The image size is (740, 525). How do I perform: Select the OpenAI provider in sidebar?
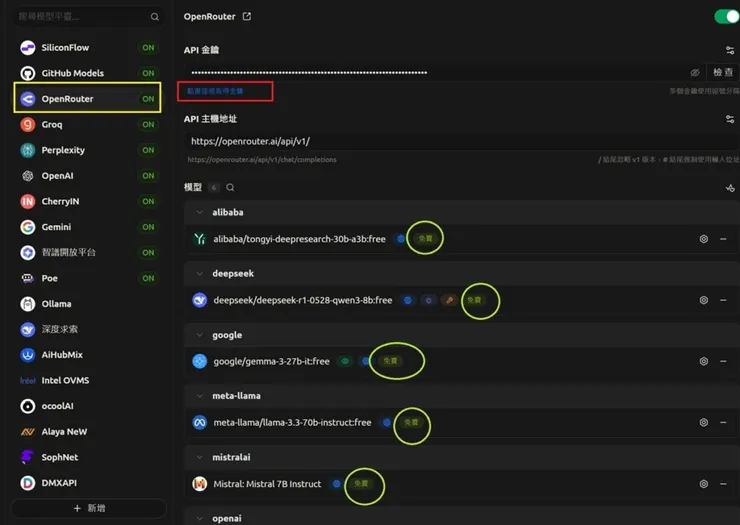coord(88,176)
